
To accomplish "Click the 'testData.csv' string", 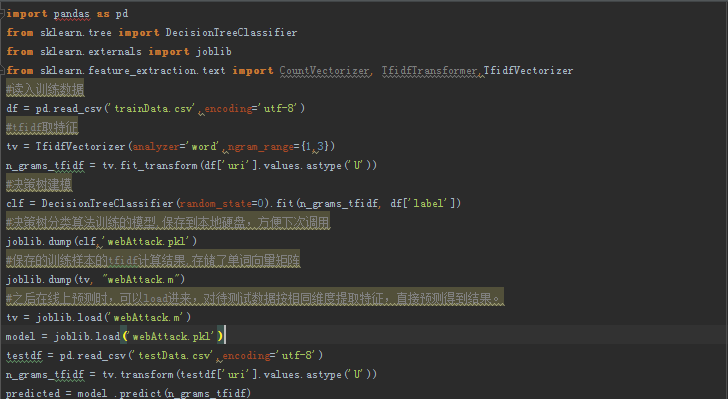I will 175,356.
